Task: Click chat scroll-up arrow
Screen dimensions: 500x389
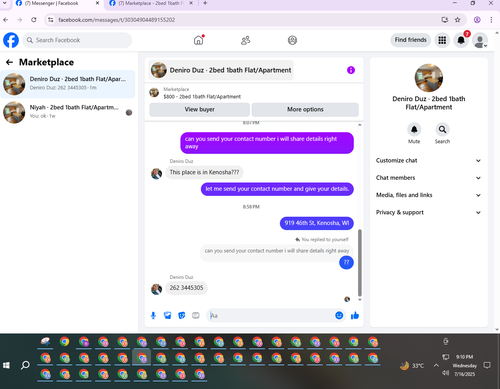Action: pyautogui.click(x=360, y=125)
